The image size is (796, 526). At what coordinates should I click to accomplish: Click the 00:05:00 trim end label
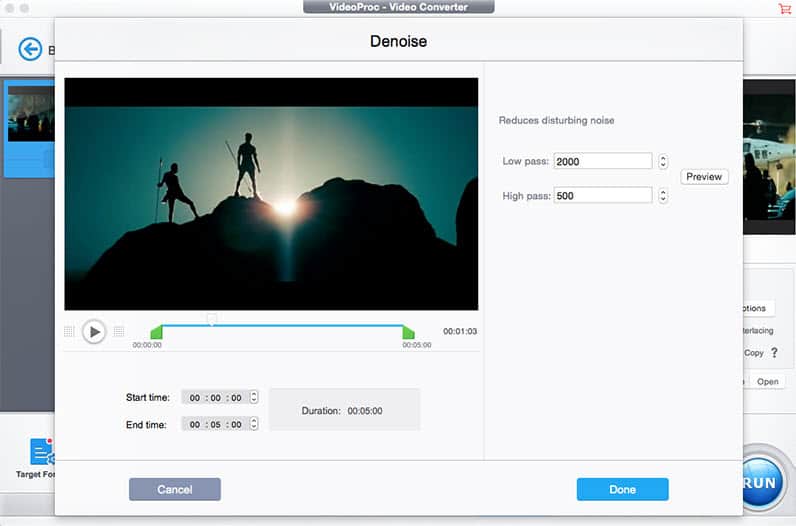point(417,345)
